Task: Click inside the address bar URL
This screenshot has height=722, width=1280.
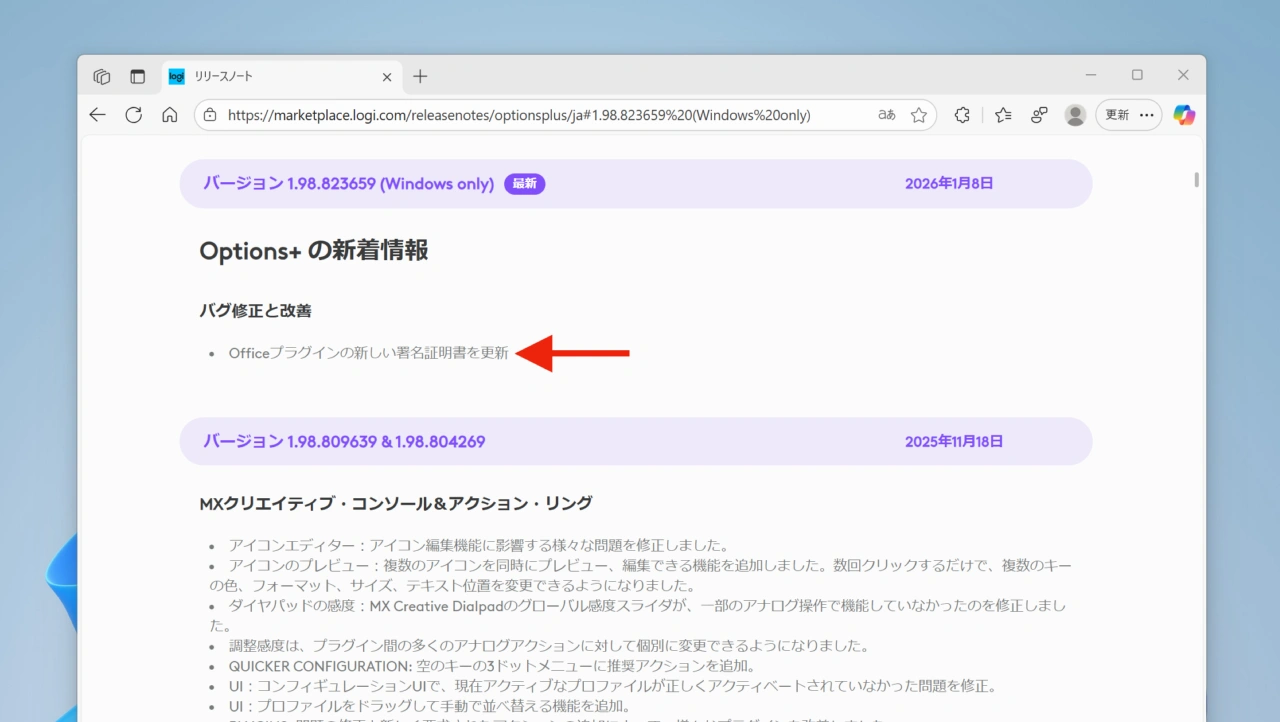Action: 500,115
